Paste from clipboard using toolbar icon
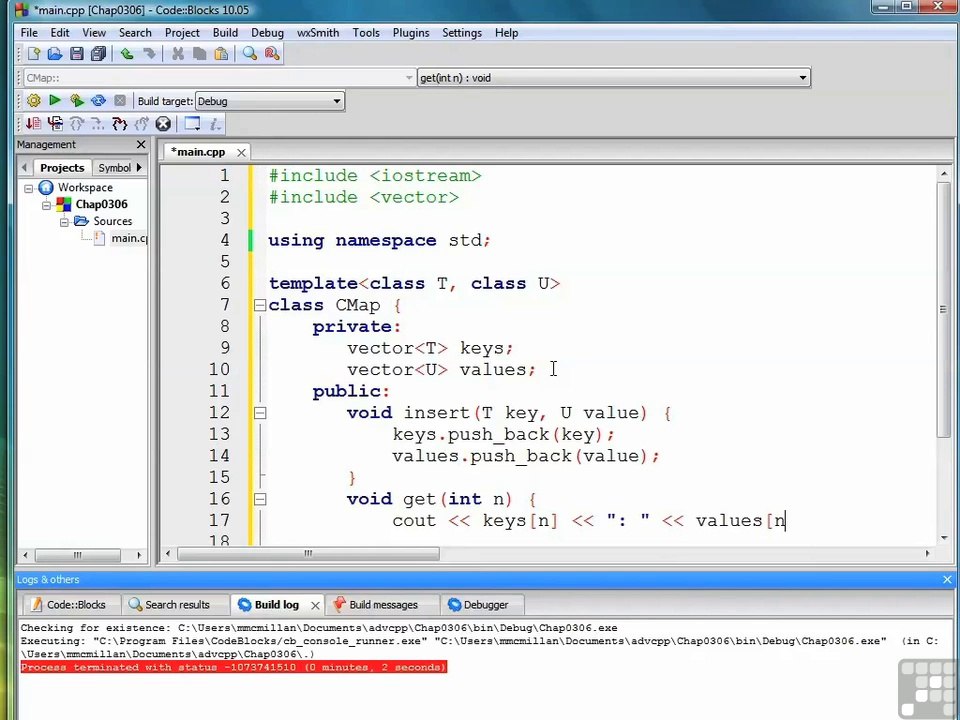Screen dimensions: 960x720 point(221,54)
